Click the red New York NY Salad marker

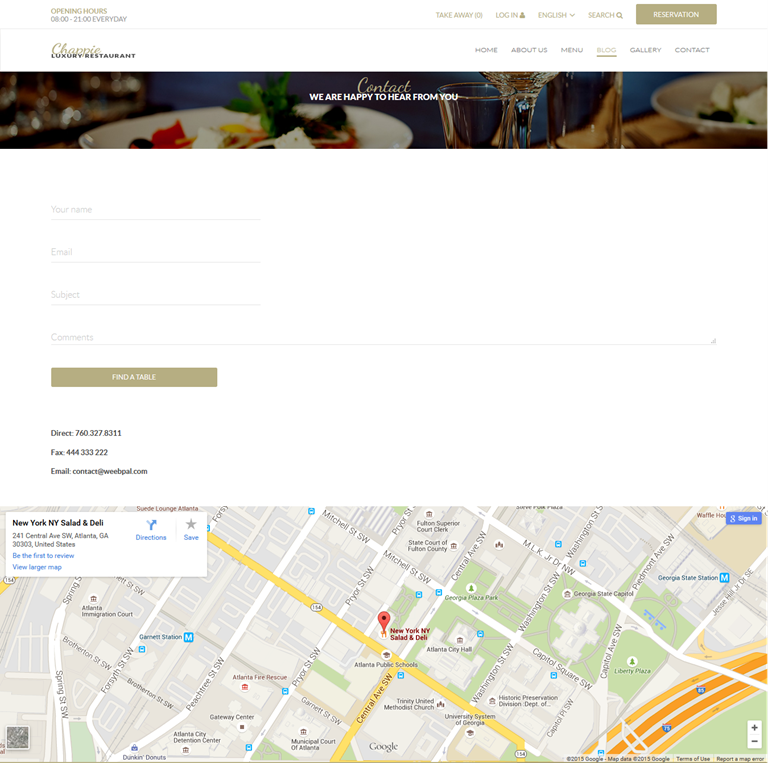coord(384,622)
